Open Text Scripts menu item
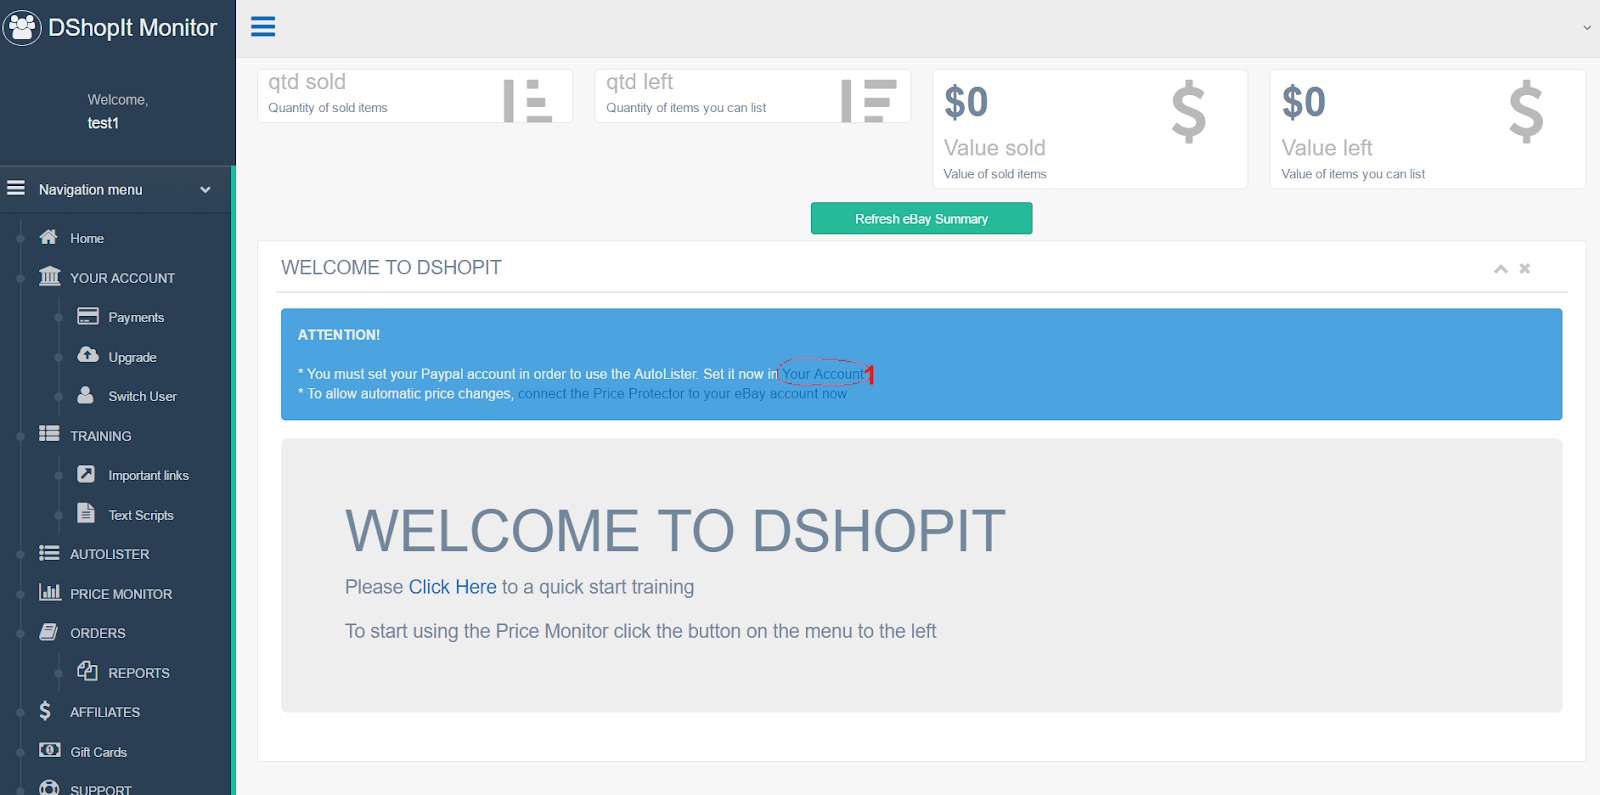This screenshot has width=1600, height=795. click(141, 515)
